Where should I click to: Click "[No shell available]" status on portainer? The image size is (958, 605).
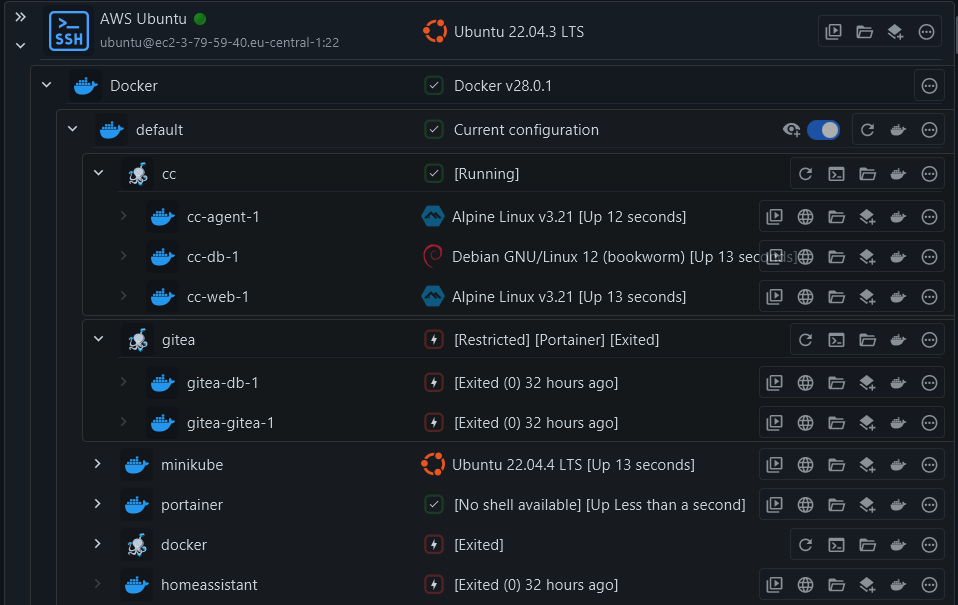[x=517, y=505]
